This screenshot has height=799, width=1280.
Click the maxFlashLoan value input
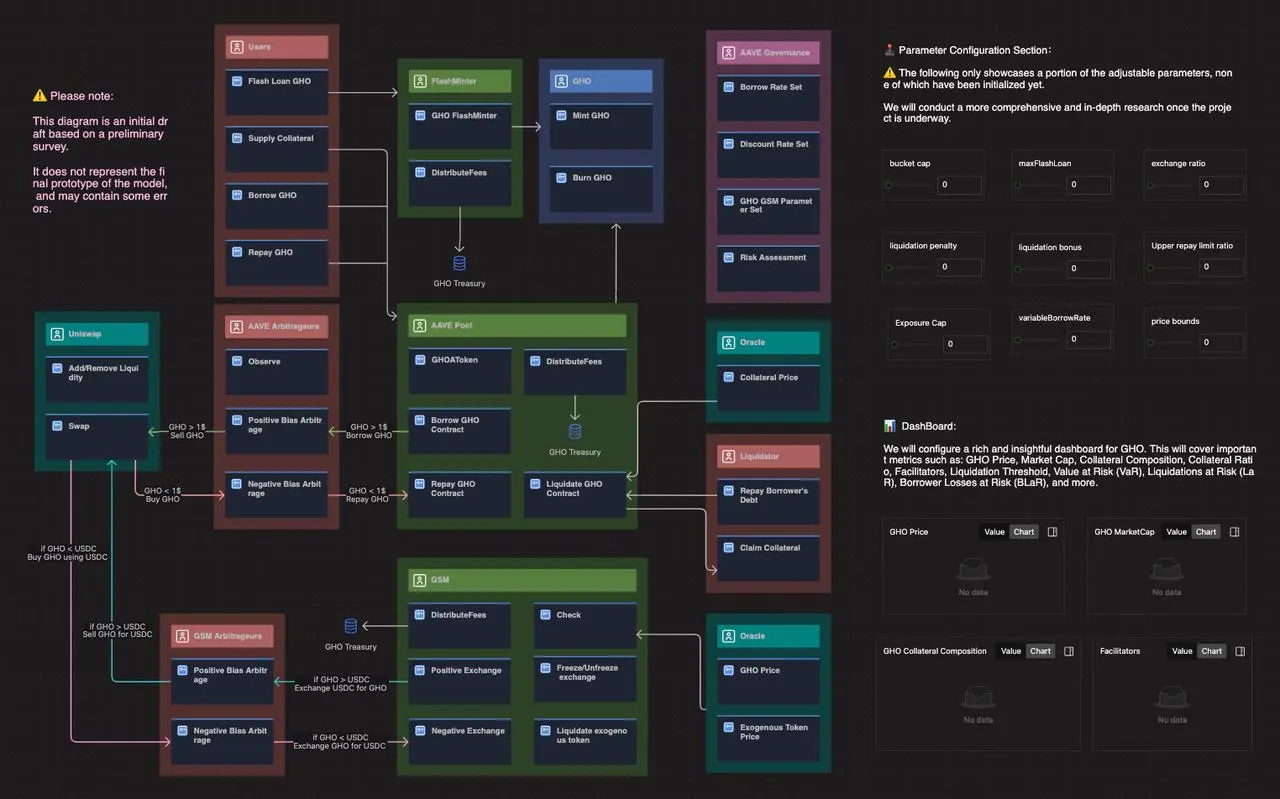[x=1088, y=185]
